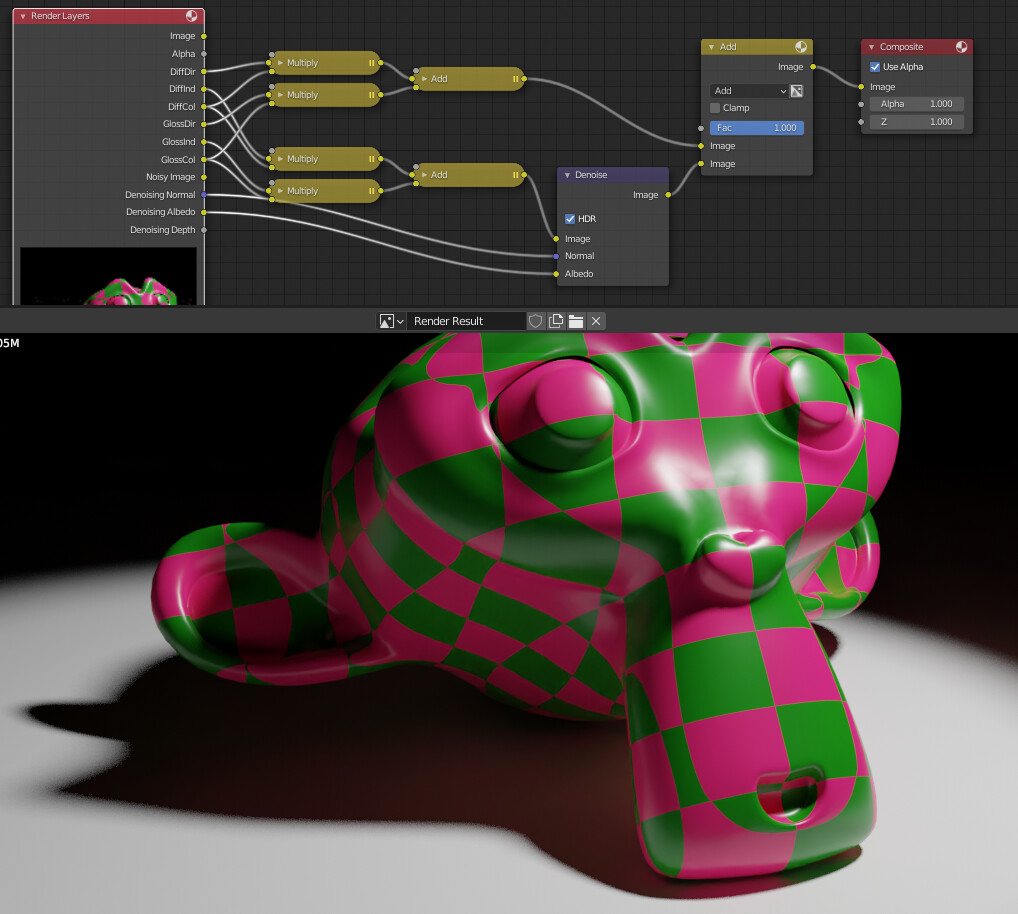
Task: Click the Denoising Albedo output socket
Action: pyautogui.click(x=204, y=212)
